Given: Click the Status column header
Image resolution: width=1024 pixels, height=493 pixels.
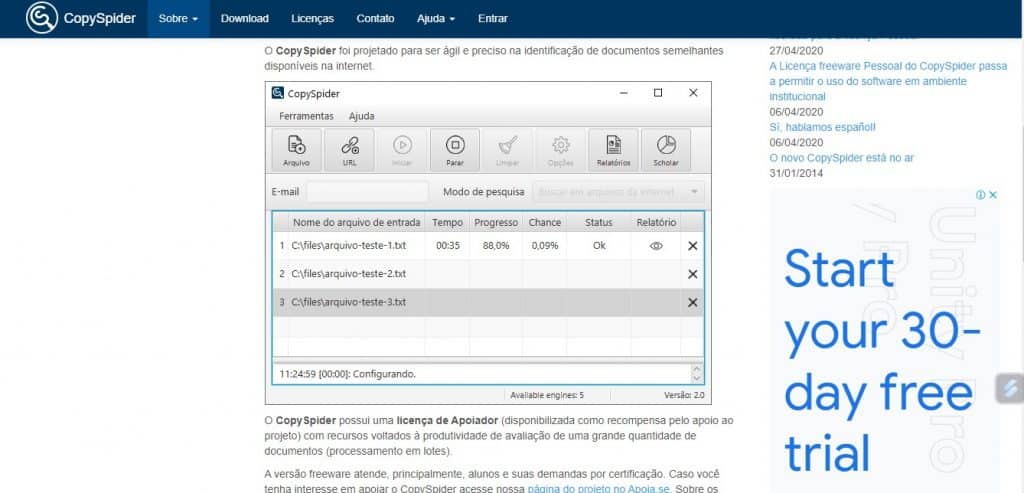Looking at the screenshot, I should (599, 223).
